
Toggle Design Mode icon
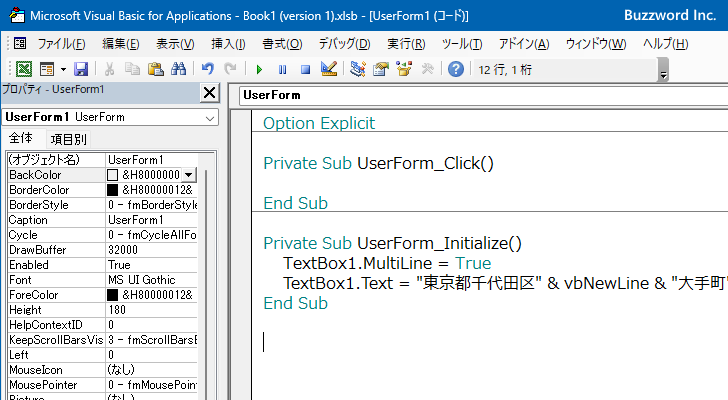[x=329, y=69]
